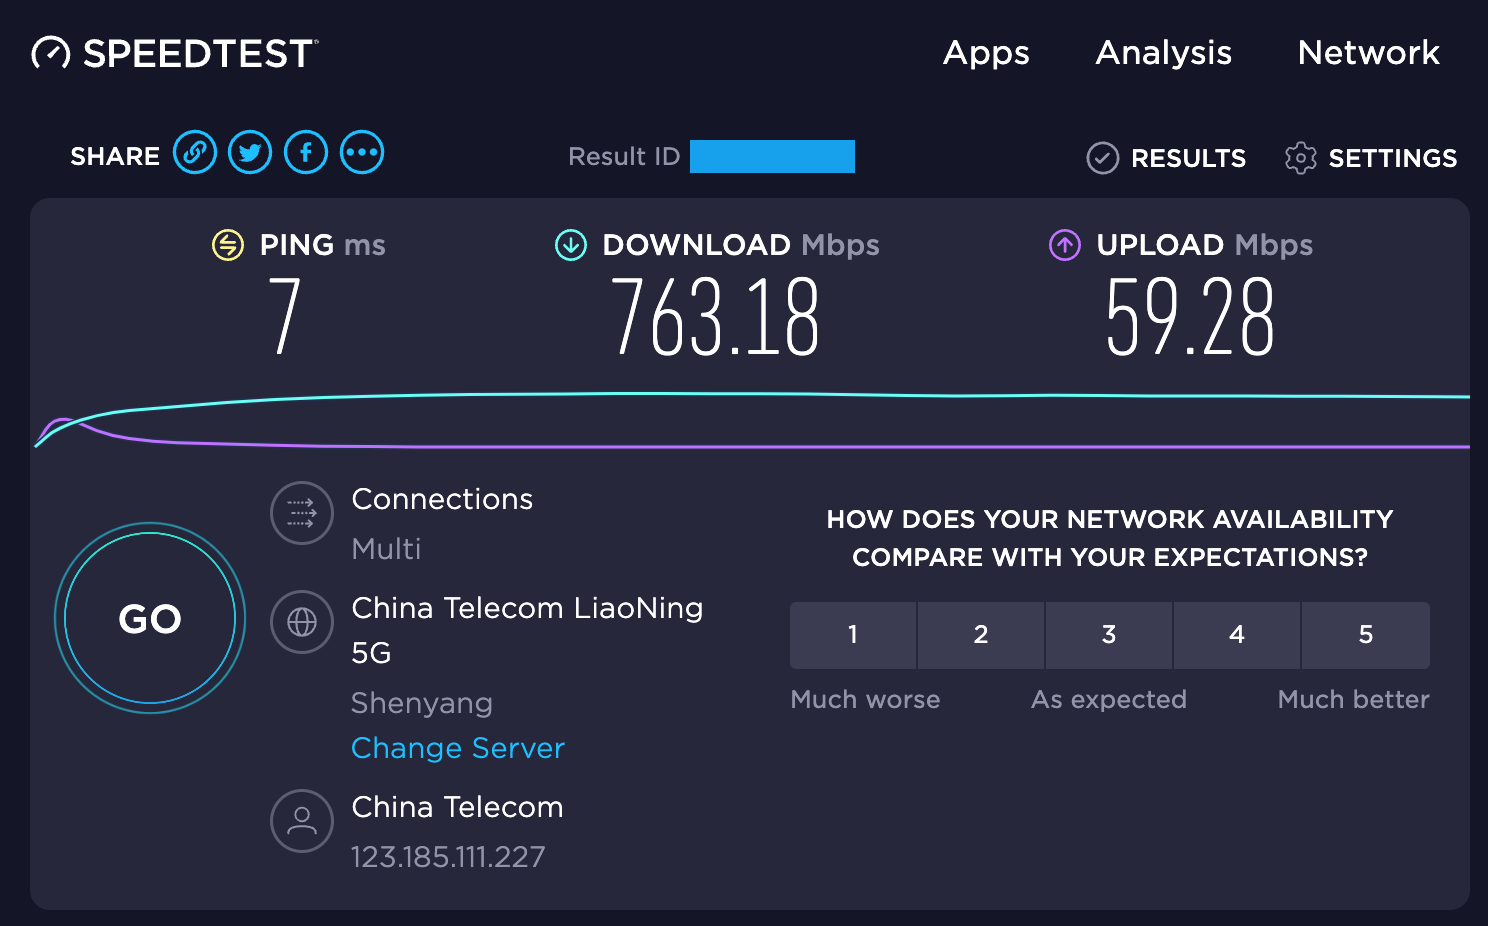
Task: Rate network availability as 5
Action: tap(1366, 635)
